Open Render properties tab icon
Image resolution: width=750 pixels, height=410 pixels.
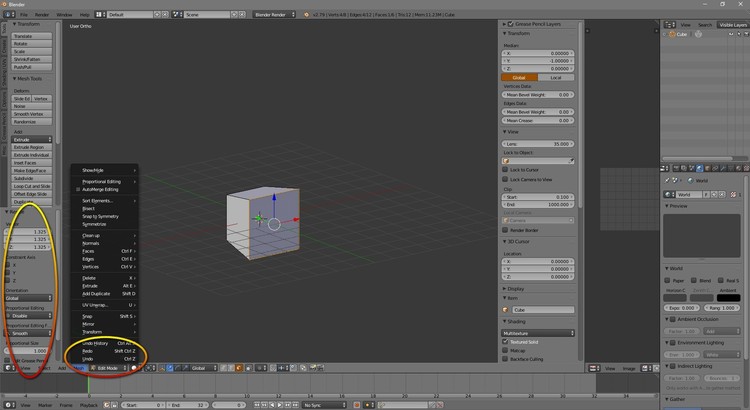click(676, 168)
